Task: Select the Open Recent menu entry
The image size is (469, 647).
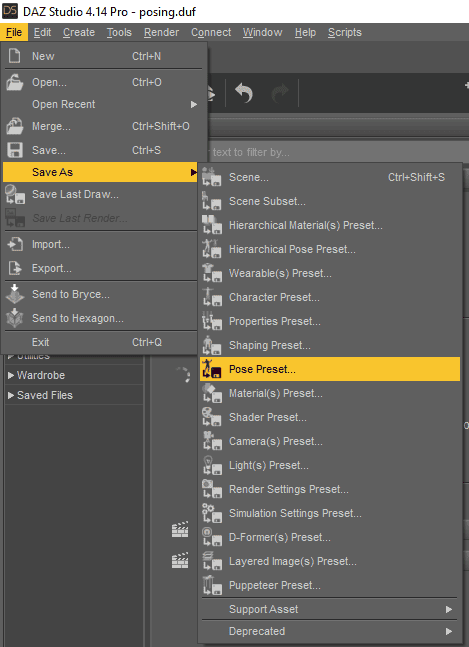Action: (100, 104)
